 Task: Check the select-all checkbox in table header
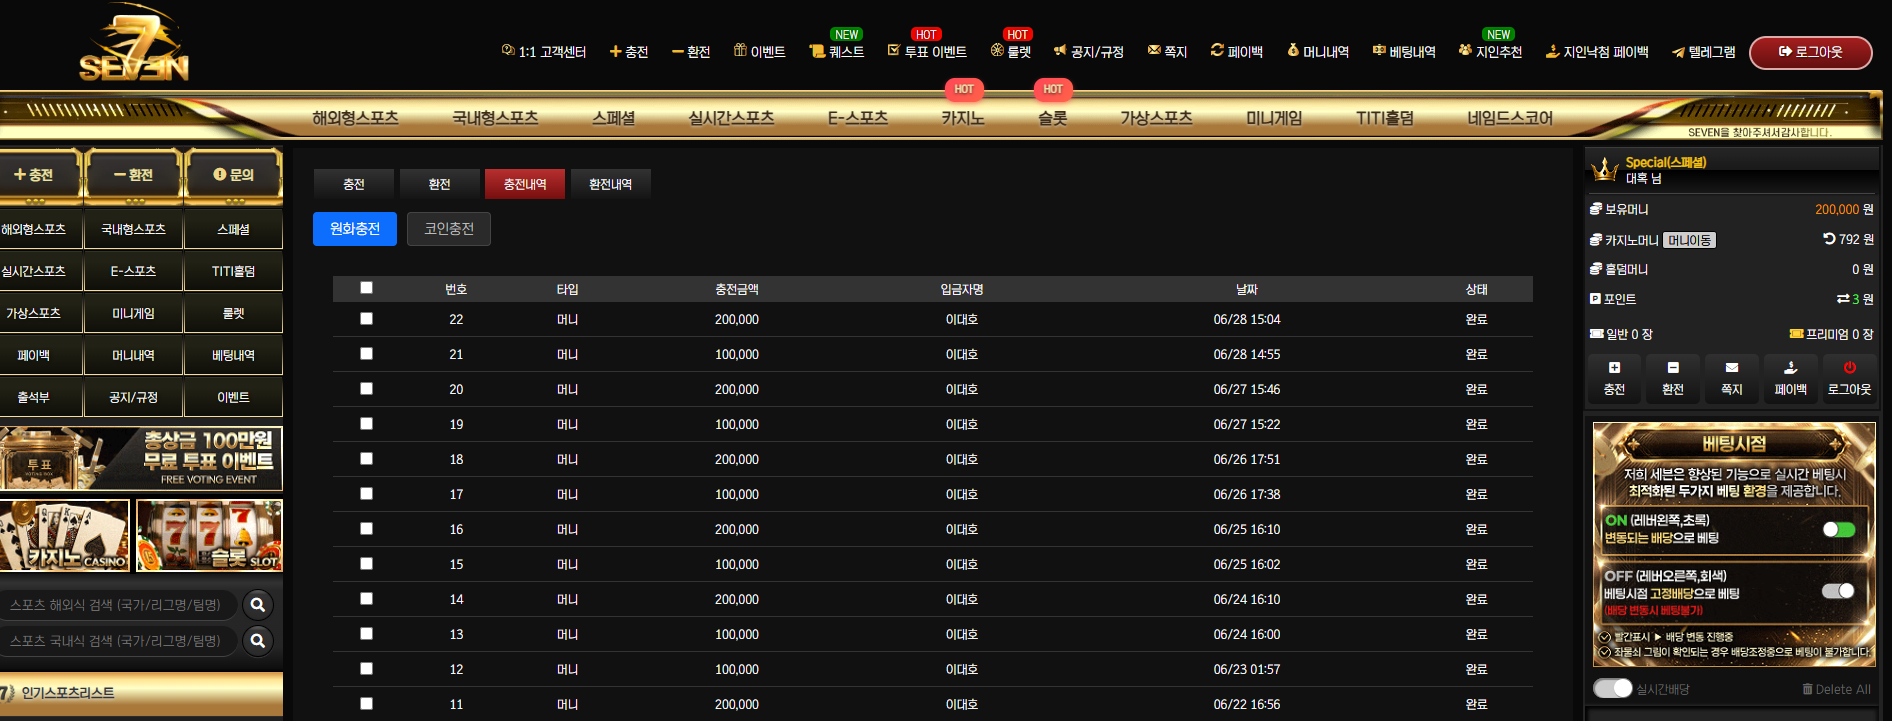coord(366,288)
